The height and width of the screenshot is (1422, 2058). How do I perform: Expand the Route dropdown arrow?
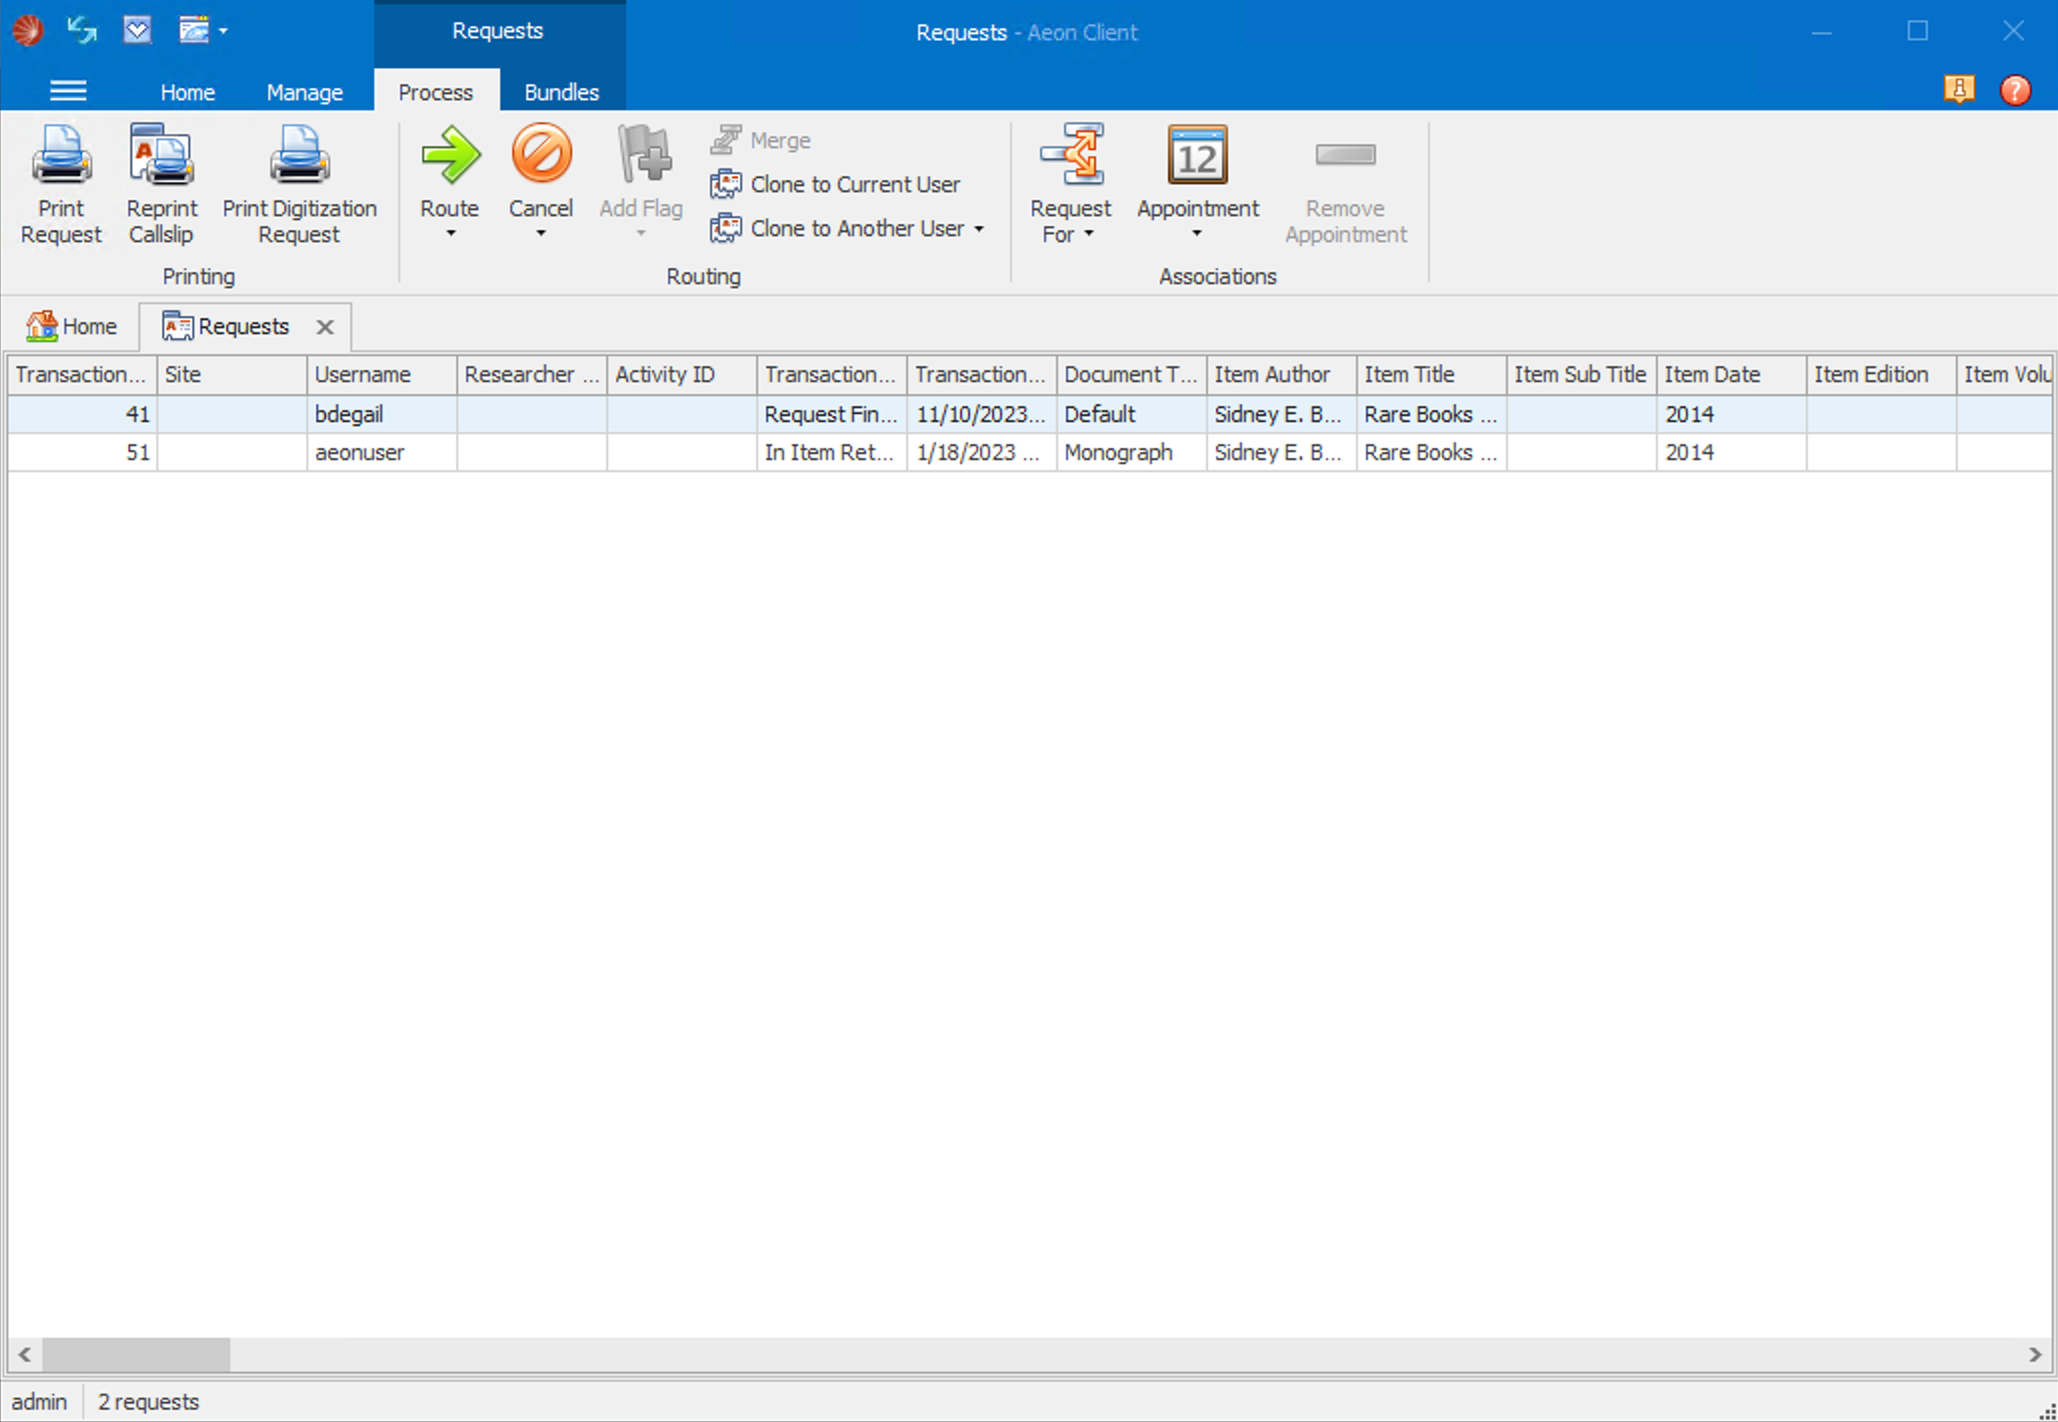450,234
